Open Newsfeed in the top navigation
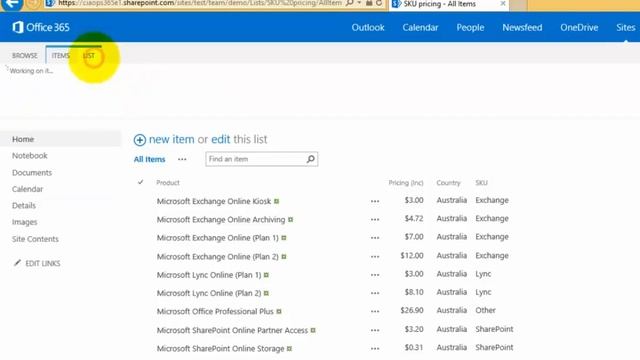Screen dimensions: 640x360 [x=522, y=27]
